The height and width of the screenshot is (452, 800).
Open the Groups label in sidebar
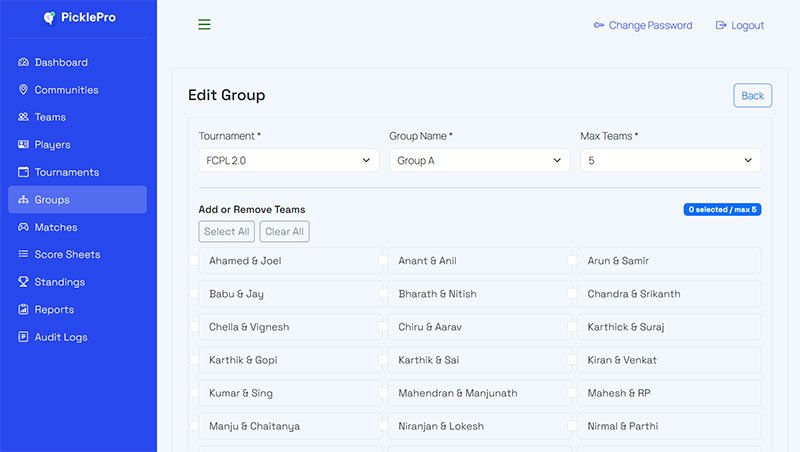click(x=52, y=199)
